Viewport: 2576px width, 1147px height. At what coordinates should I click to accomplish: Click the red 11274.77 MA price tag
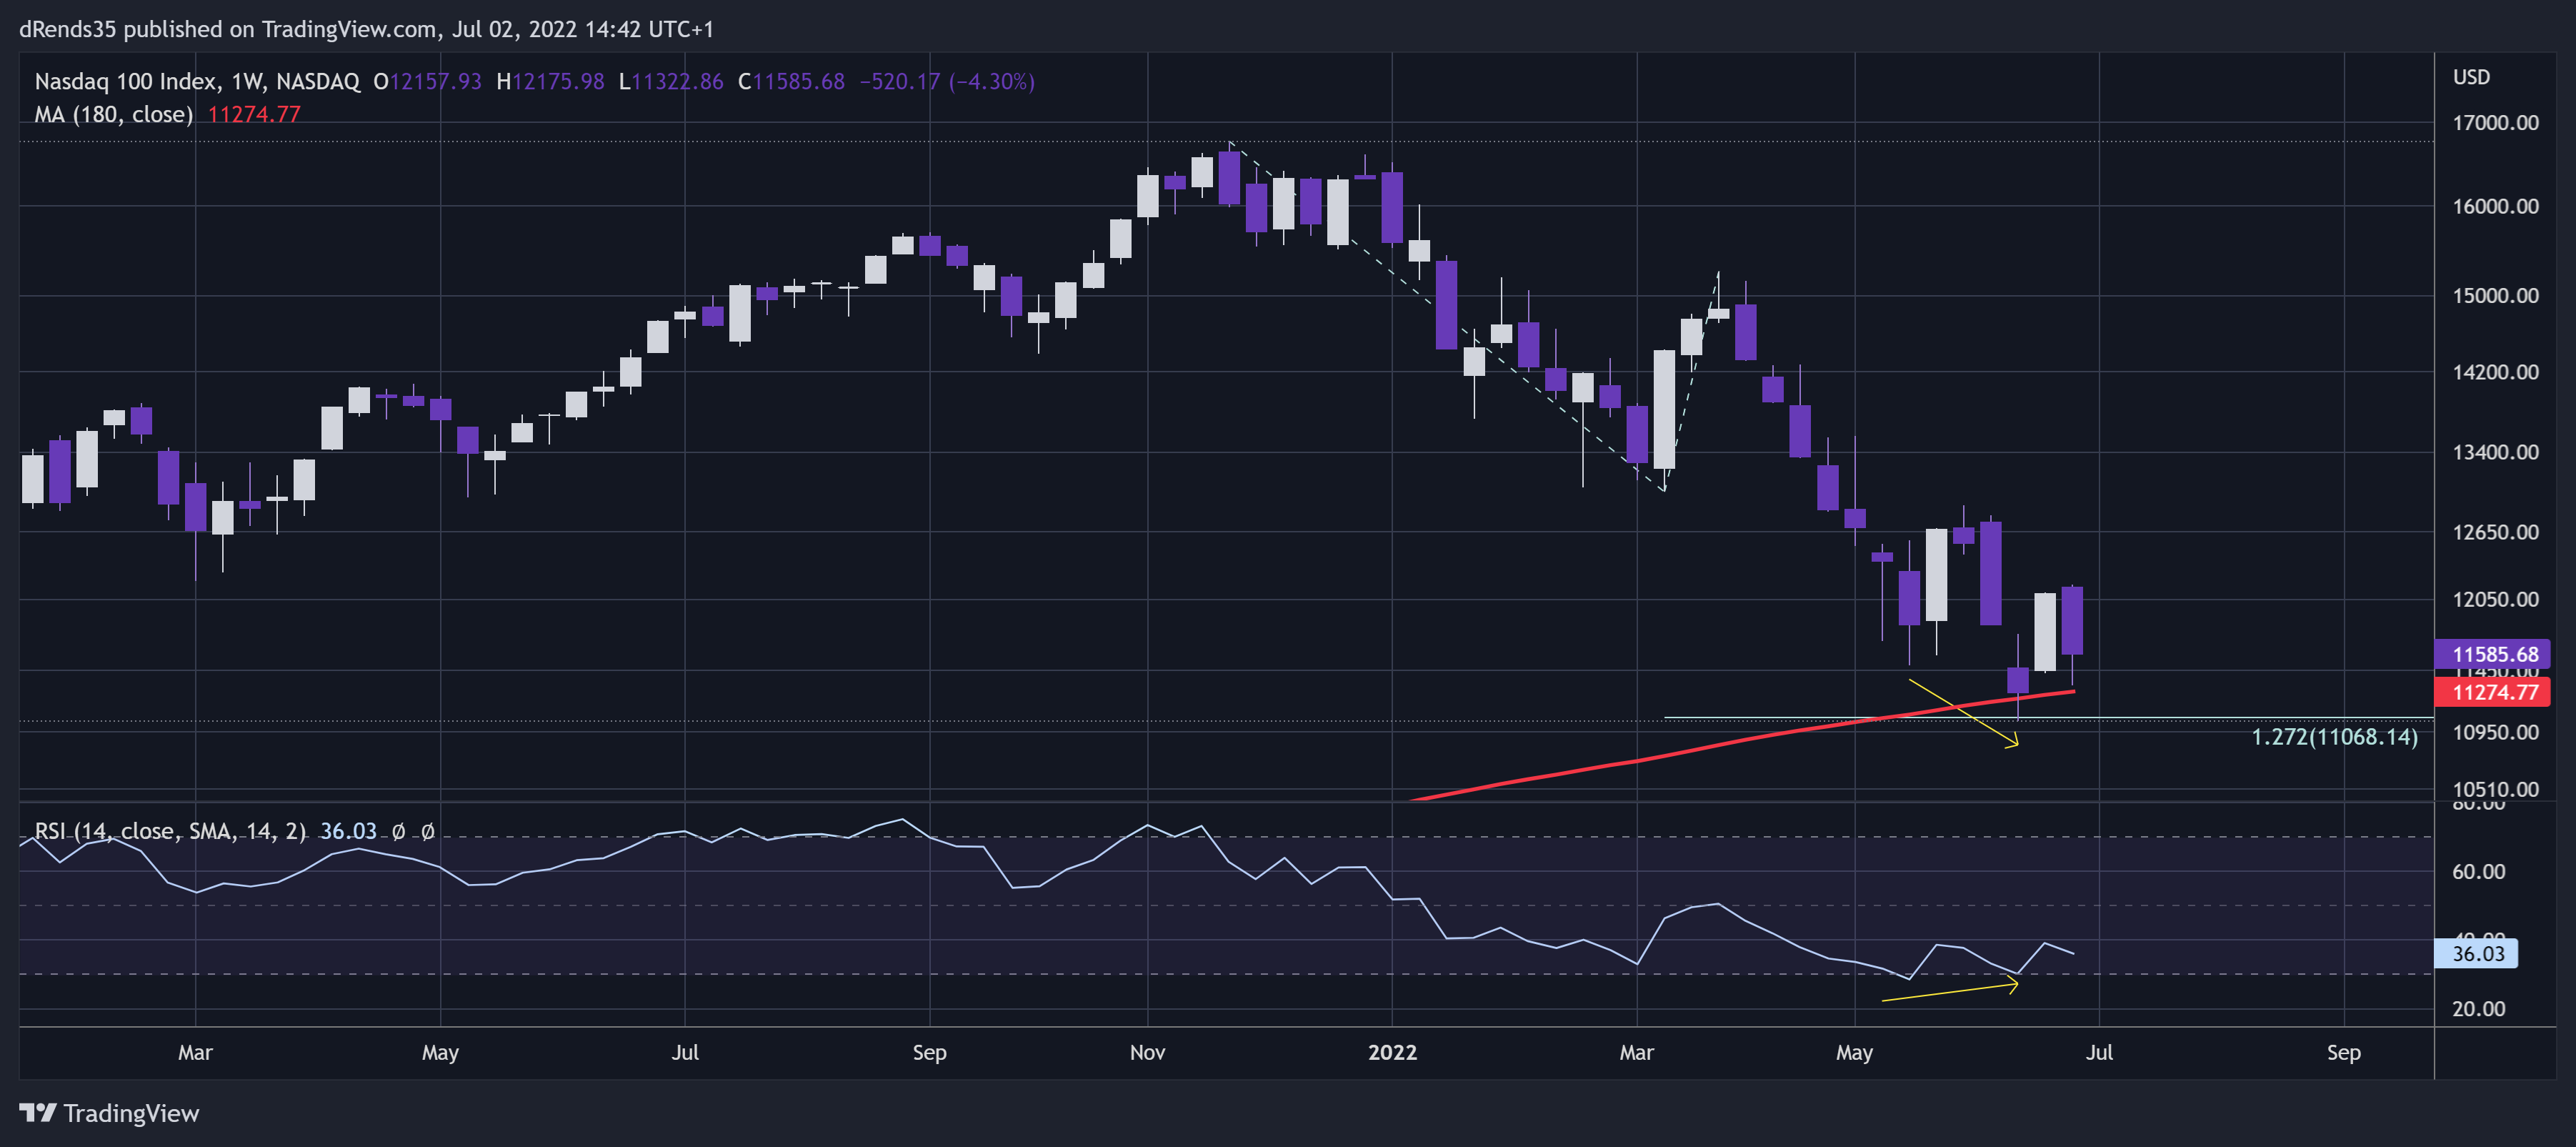coord(2492,692)
